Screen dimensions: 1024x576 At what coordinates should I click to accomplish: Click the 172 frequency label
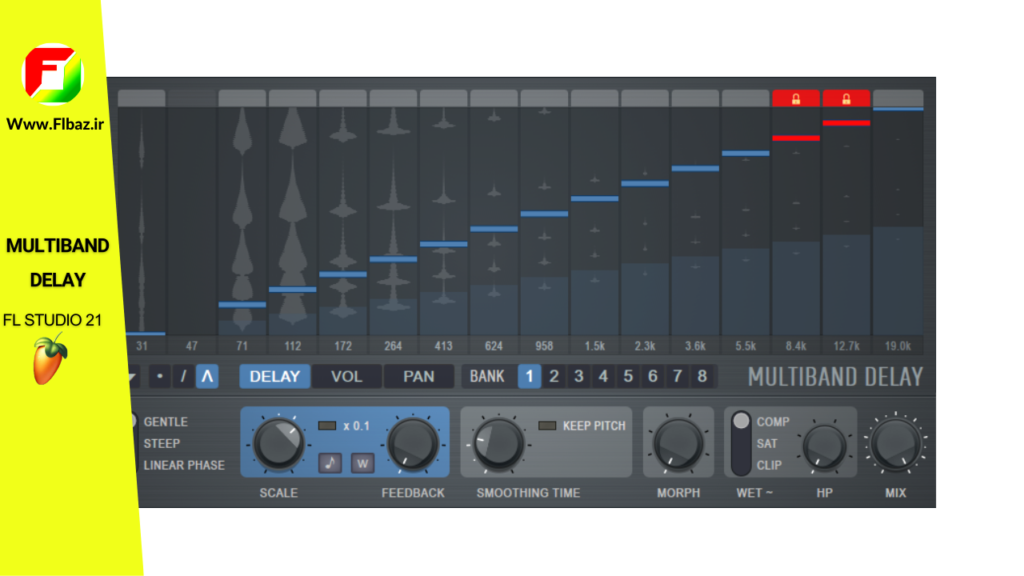click(x=343, y=346)
